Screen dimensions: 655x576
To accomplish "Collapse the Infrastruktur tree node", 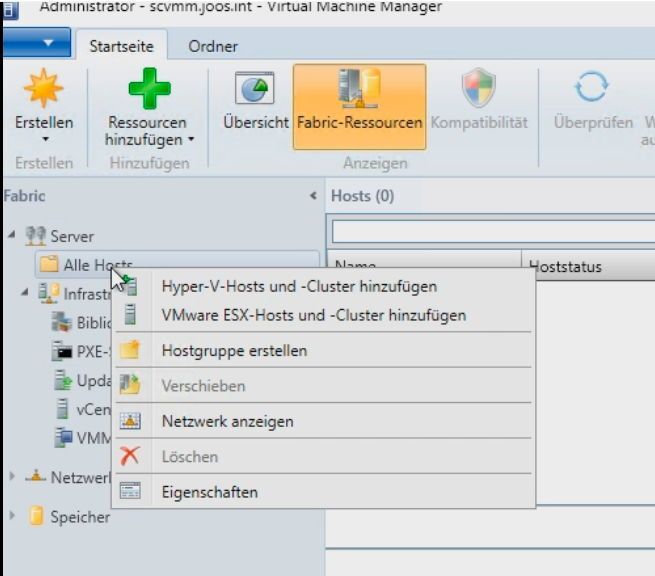I will 25,292.
